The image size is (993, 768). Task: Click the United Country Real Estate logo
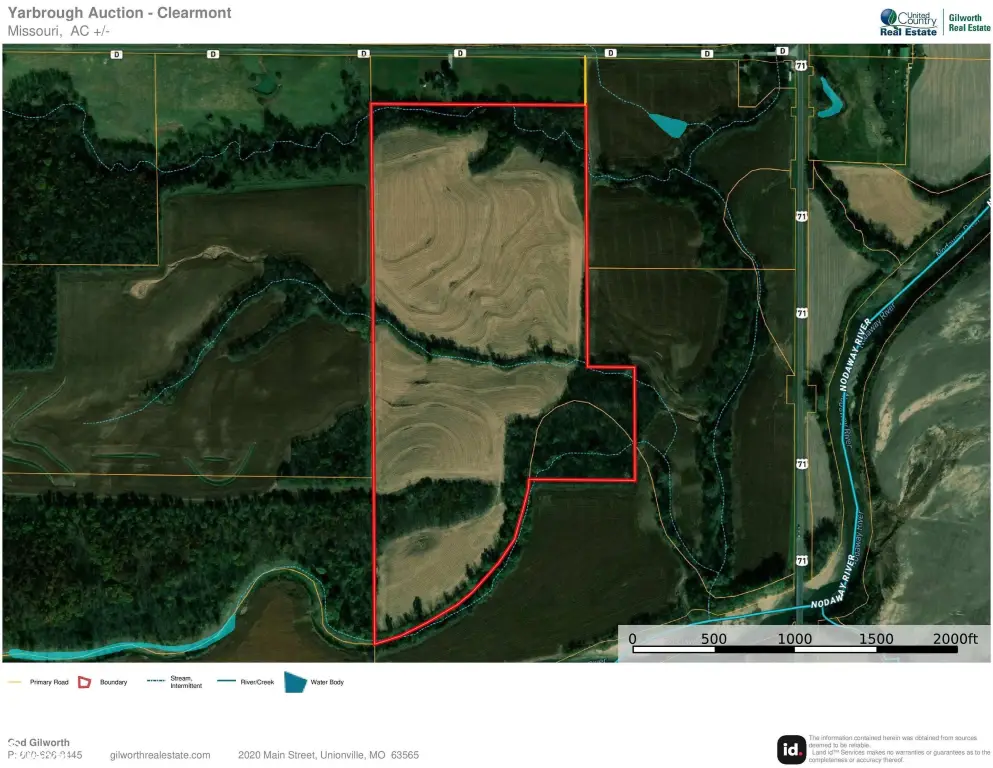908,22
